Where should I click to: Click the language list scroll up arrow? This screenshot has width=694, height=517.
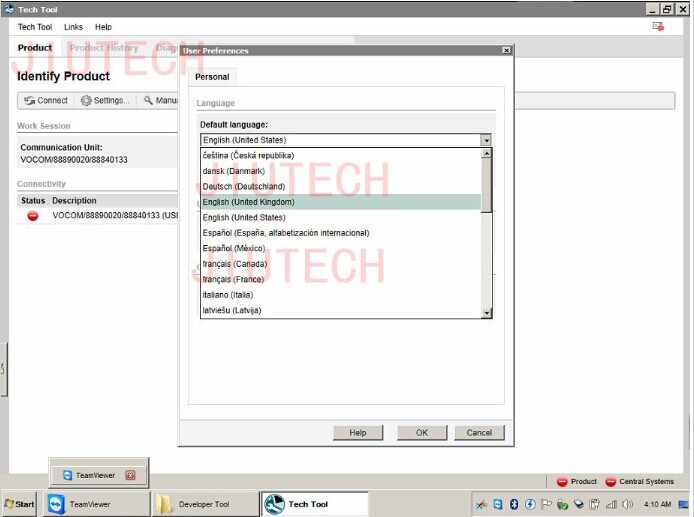[486, 153]
